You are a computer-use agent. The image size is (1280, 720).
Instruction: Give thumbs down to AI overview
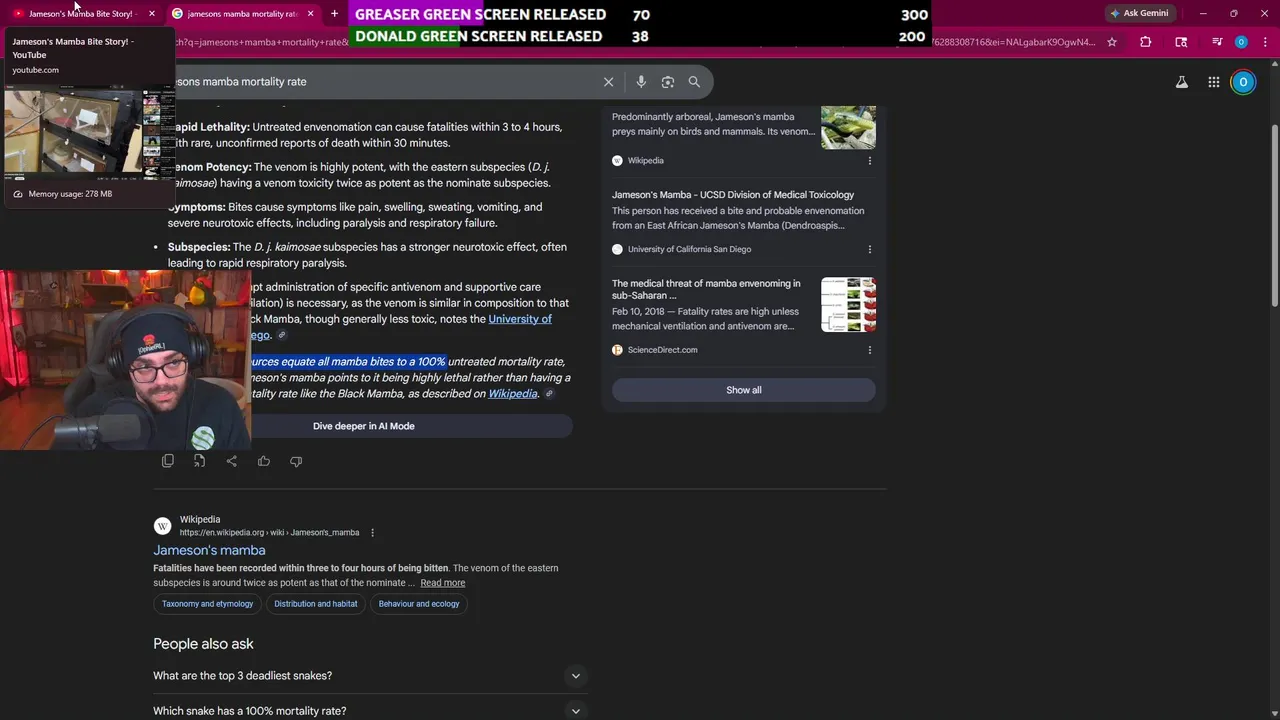(296, 461)
